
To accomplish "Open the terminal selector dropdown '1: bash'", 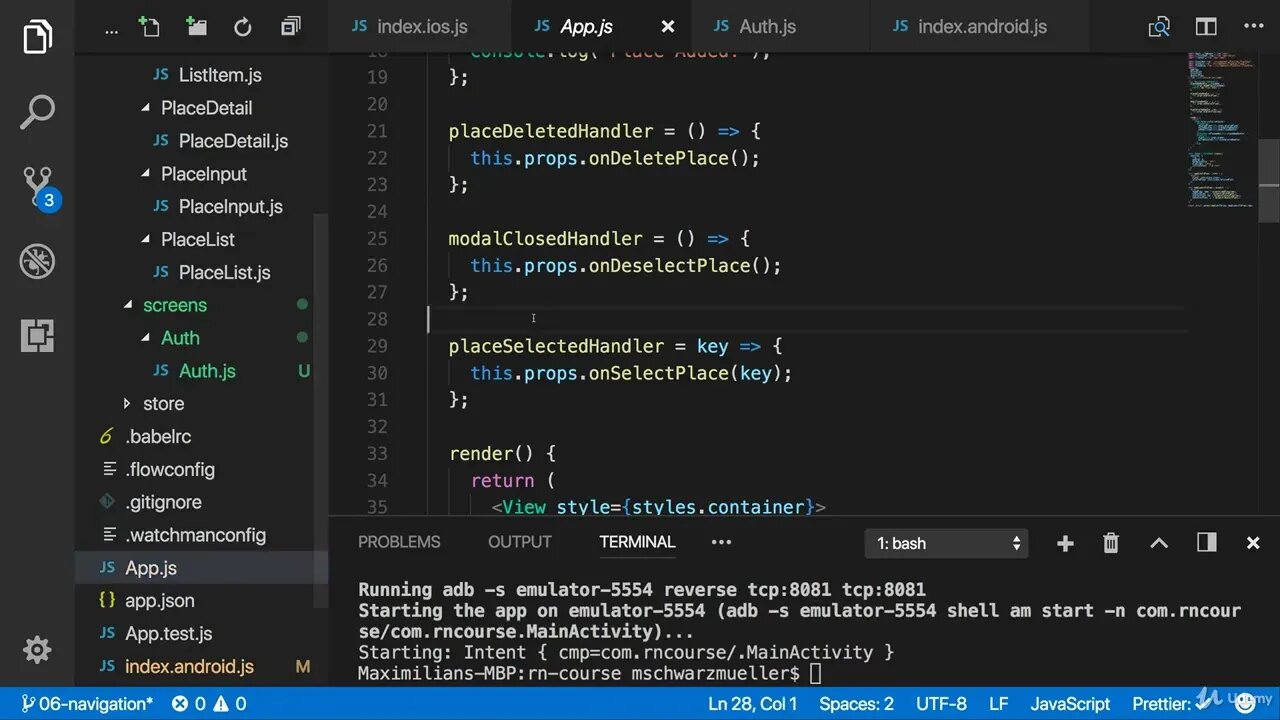I will click(946, 543).
